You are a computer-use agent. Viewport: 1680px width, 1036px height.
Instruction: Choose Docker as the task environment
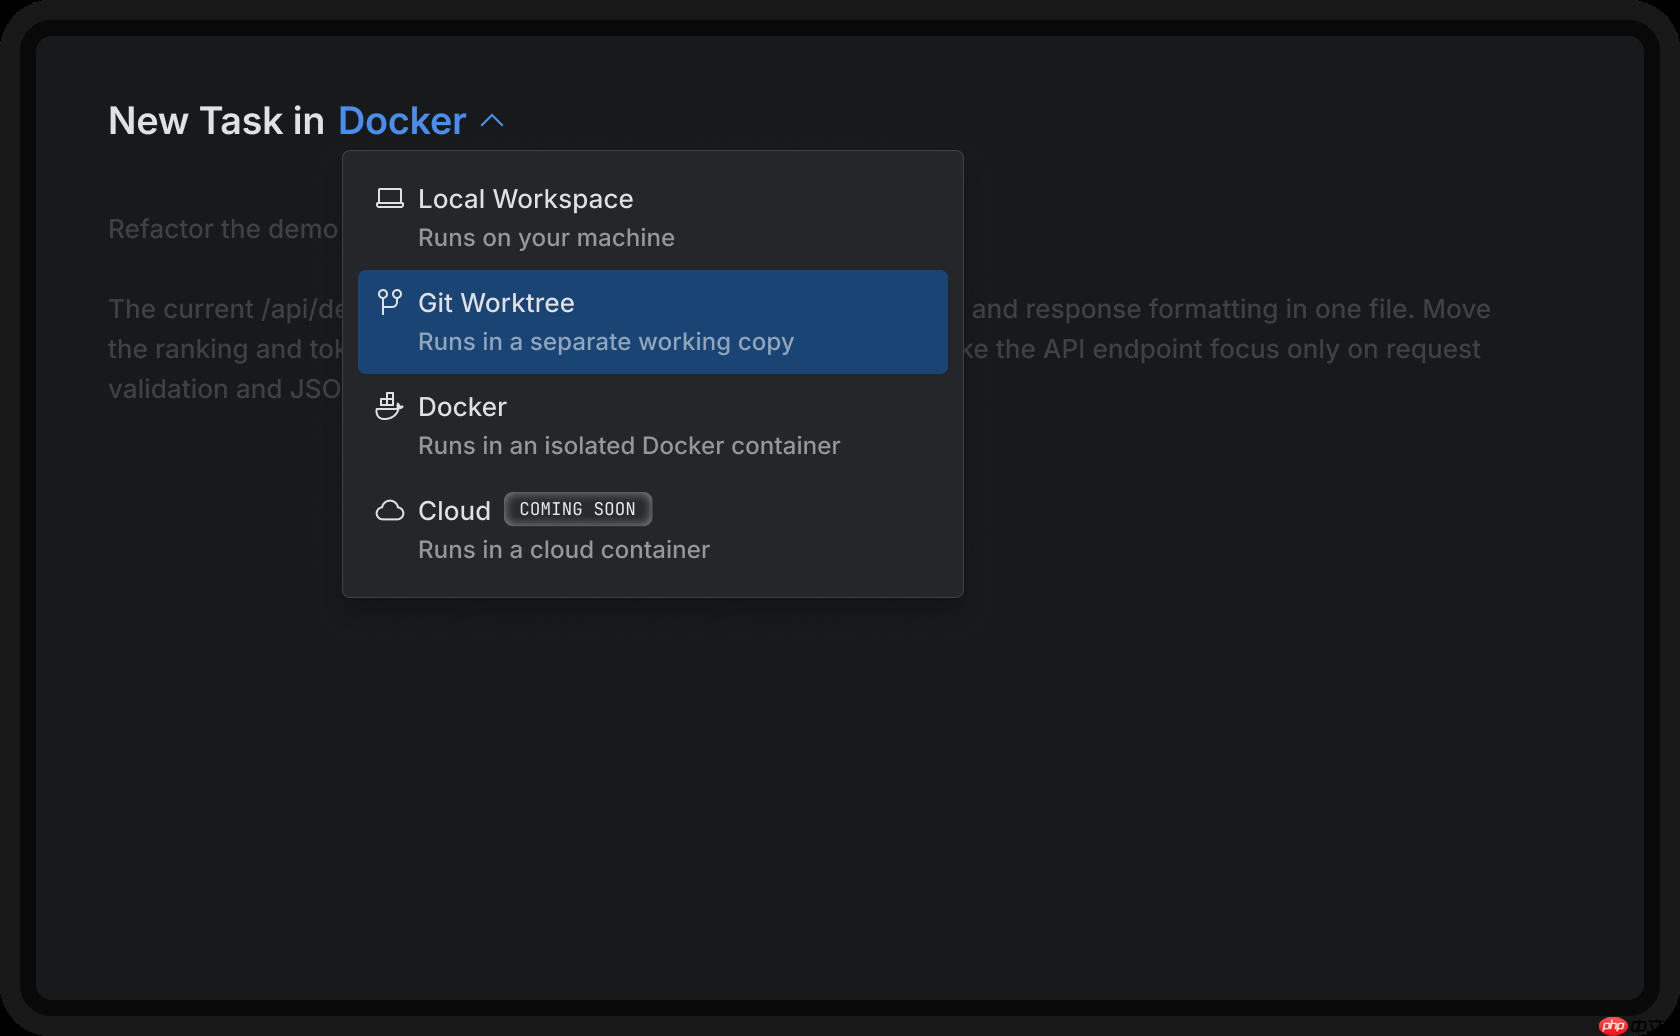pyautogui.click(x=462, y=406)
